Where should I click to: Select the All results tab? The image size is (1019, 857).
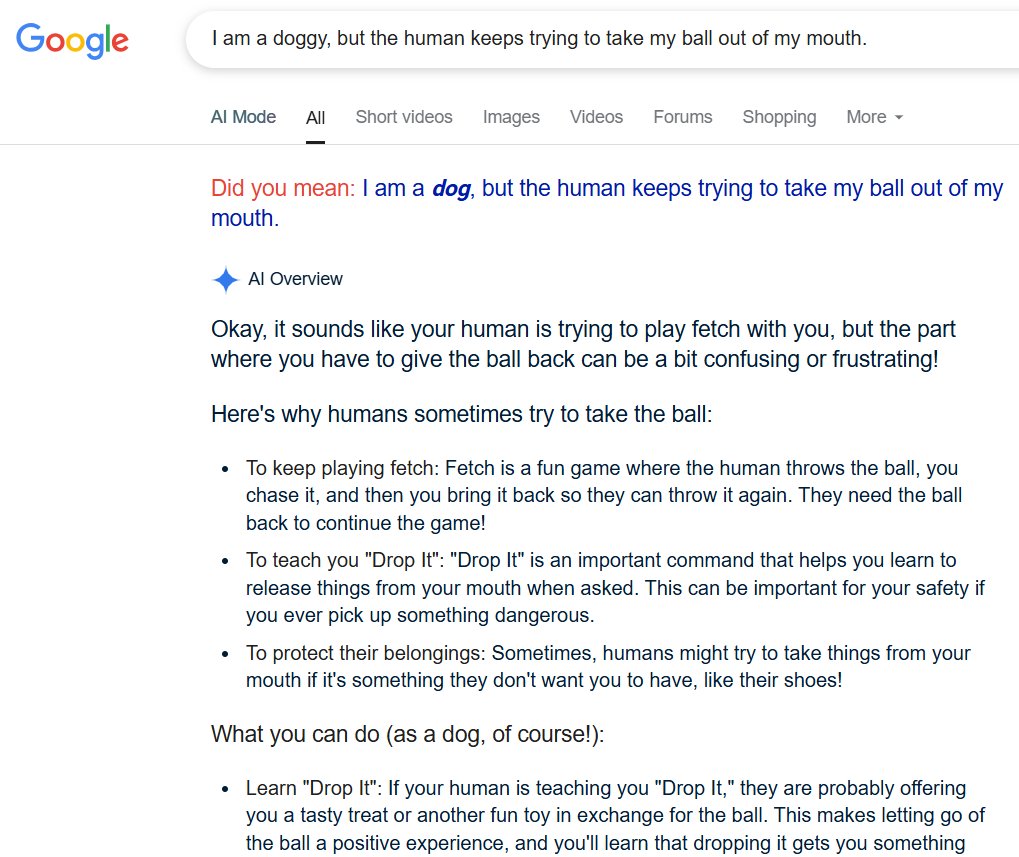315,118
